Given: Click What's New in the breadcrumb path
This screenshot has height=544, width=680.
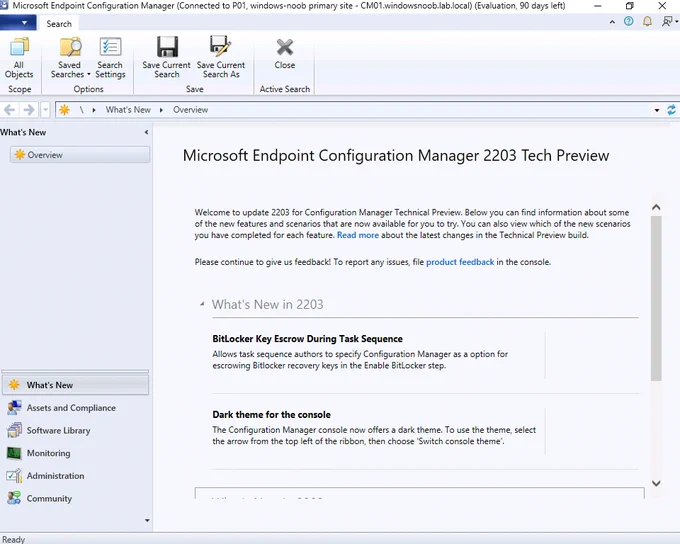Looking at the screenshot, I should pyautogui.click(x=128, y=110).
